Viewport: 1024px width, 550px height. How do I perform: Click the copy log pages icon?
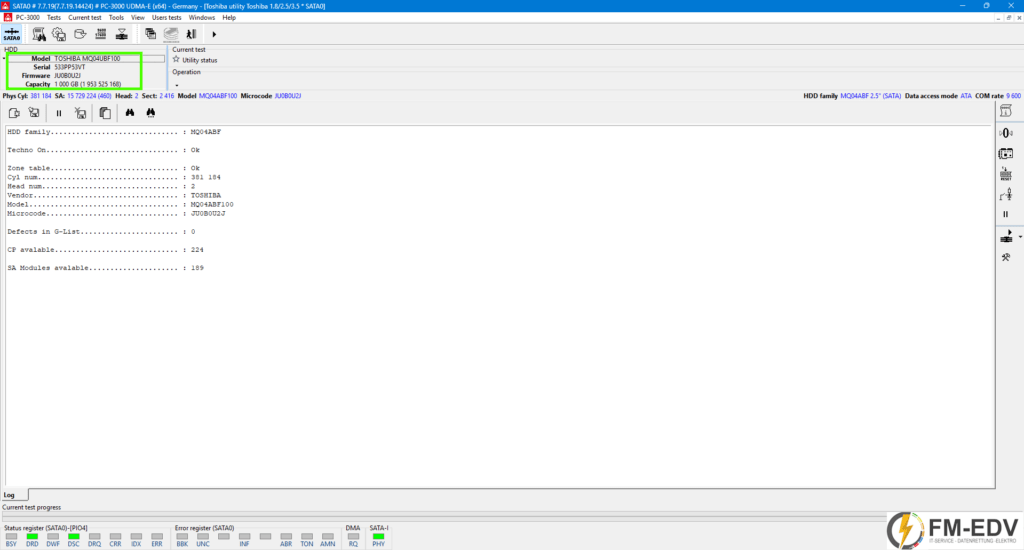pos(104,113)
